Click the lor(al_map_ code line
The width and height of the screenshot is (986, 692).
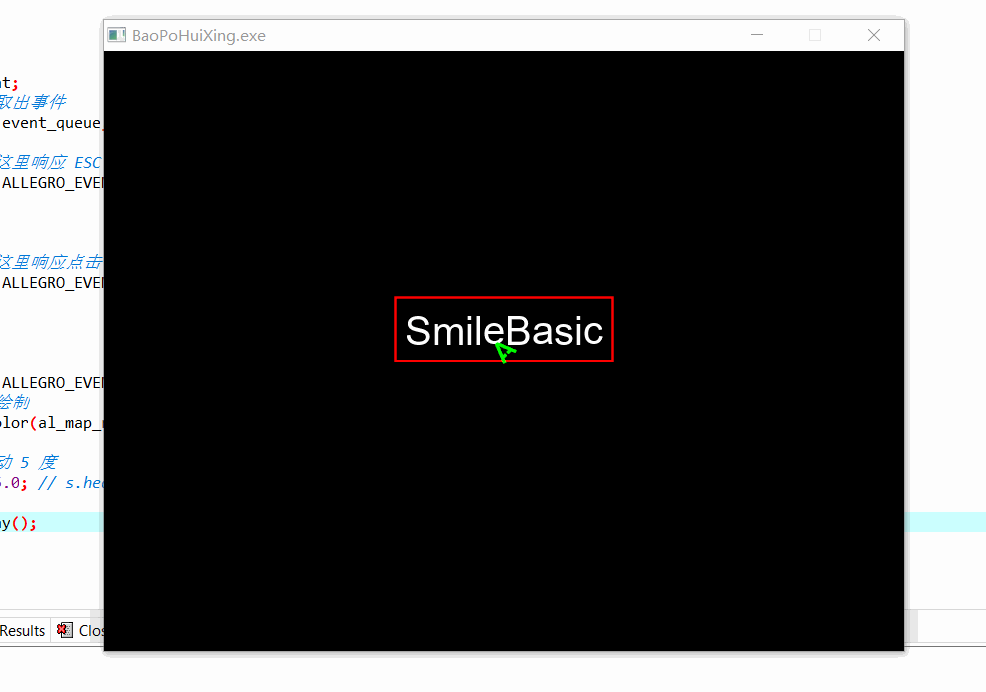click(x=52, y=423)
